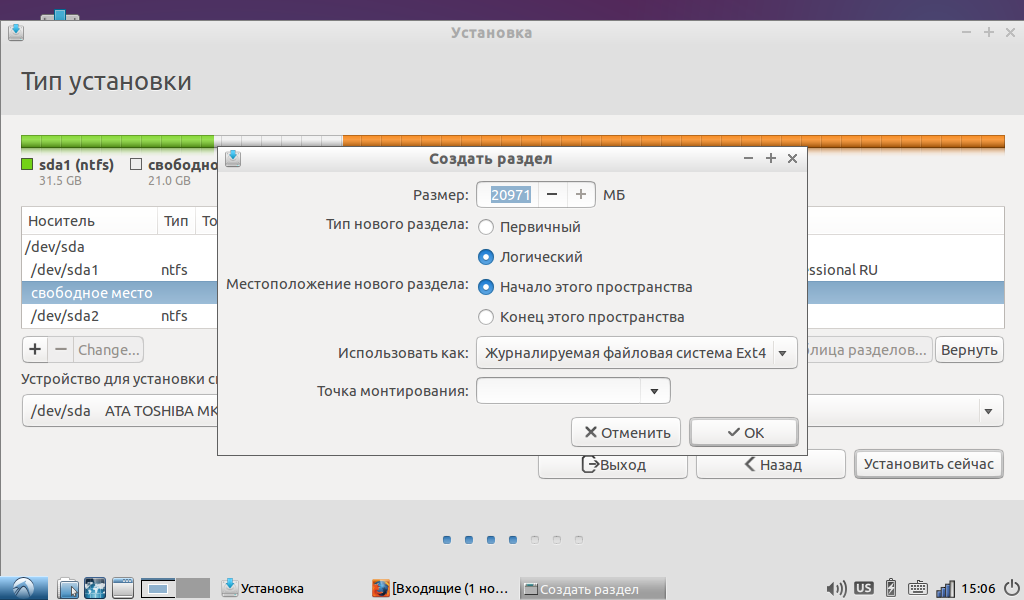The image size is (1024, 600).
Task: Select Логический partition type
Action: pos(530,257)
